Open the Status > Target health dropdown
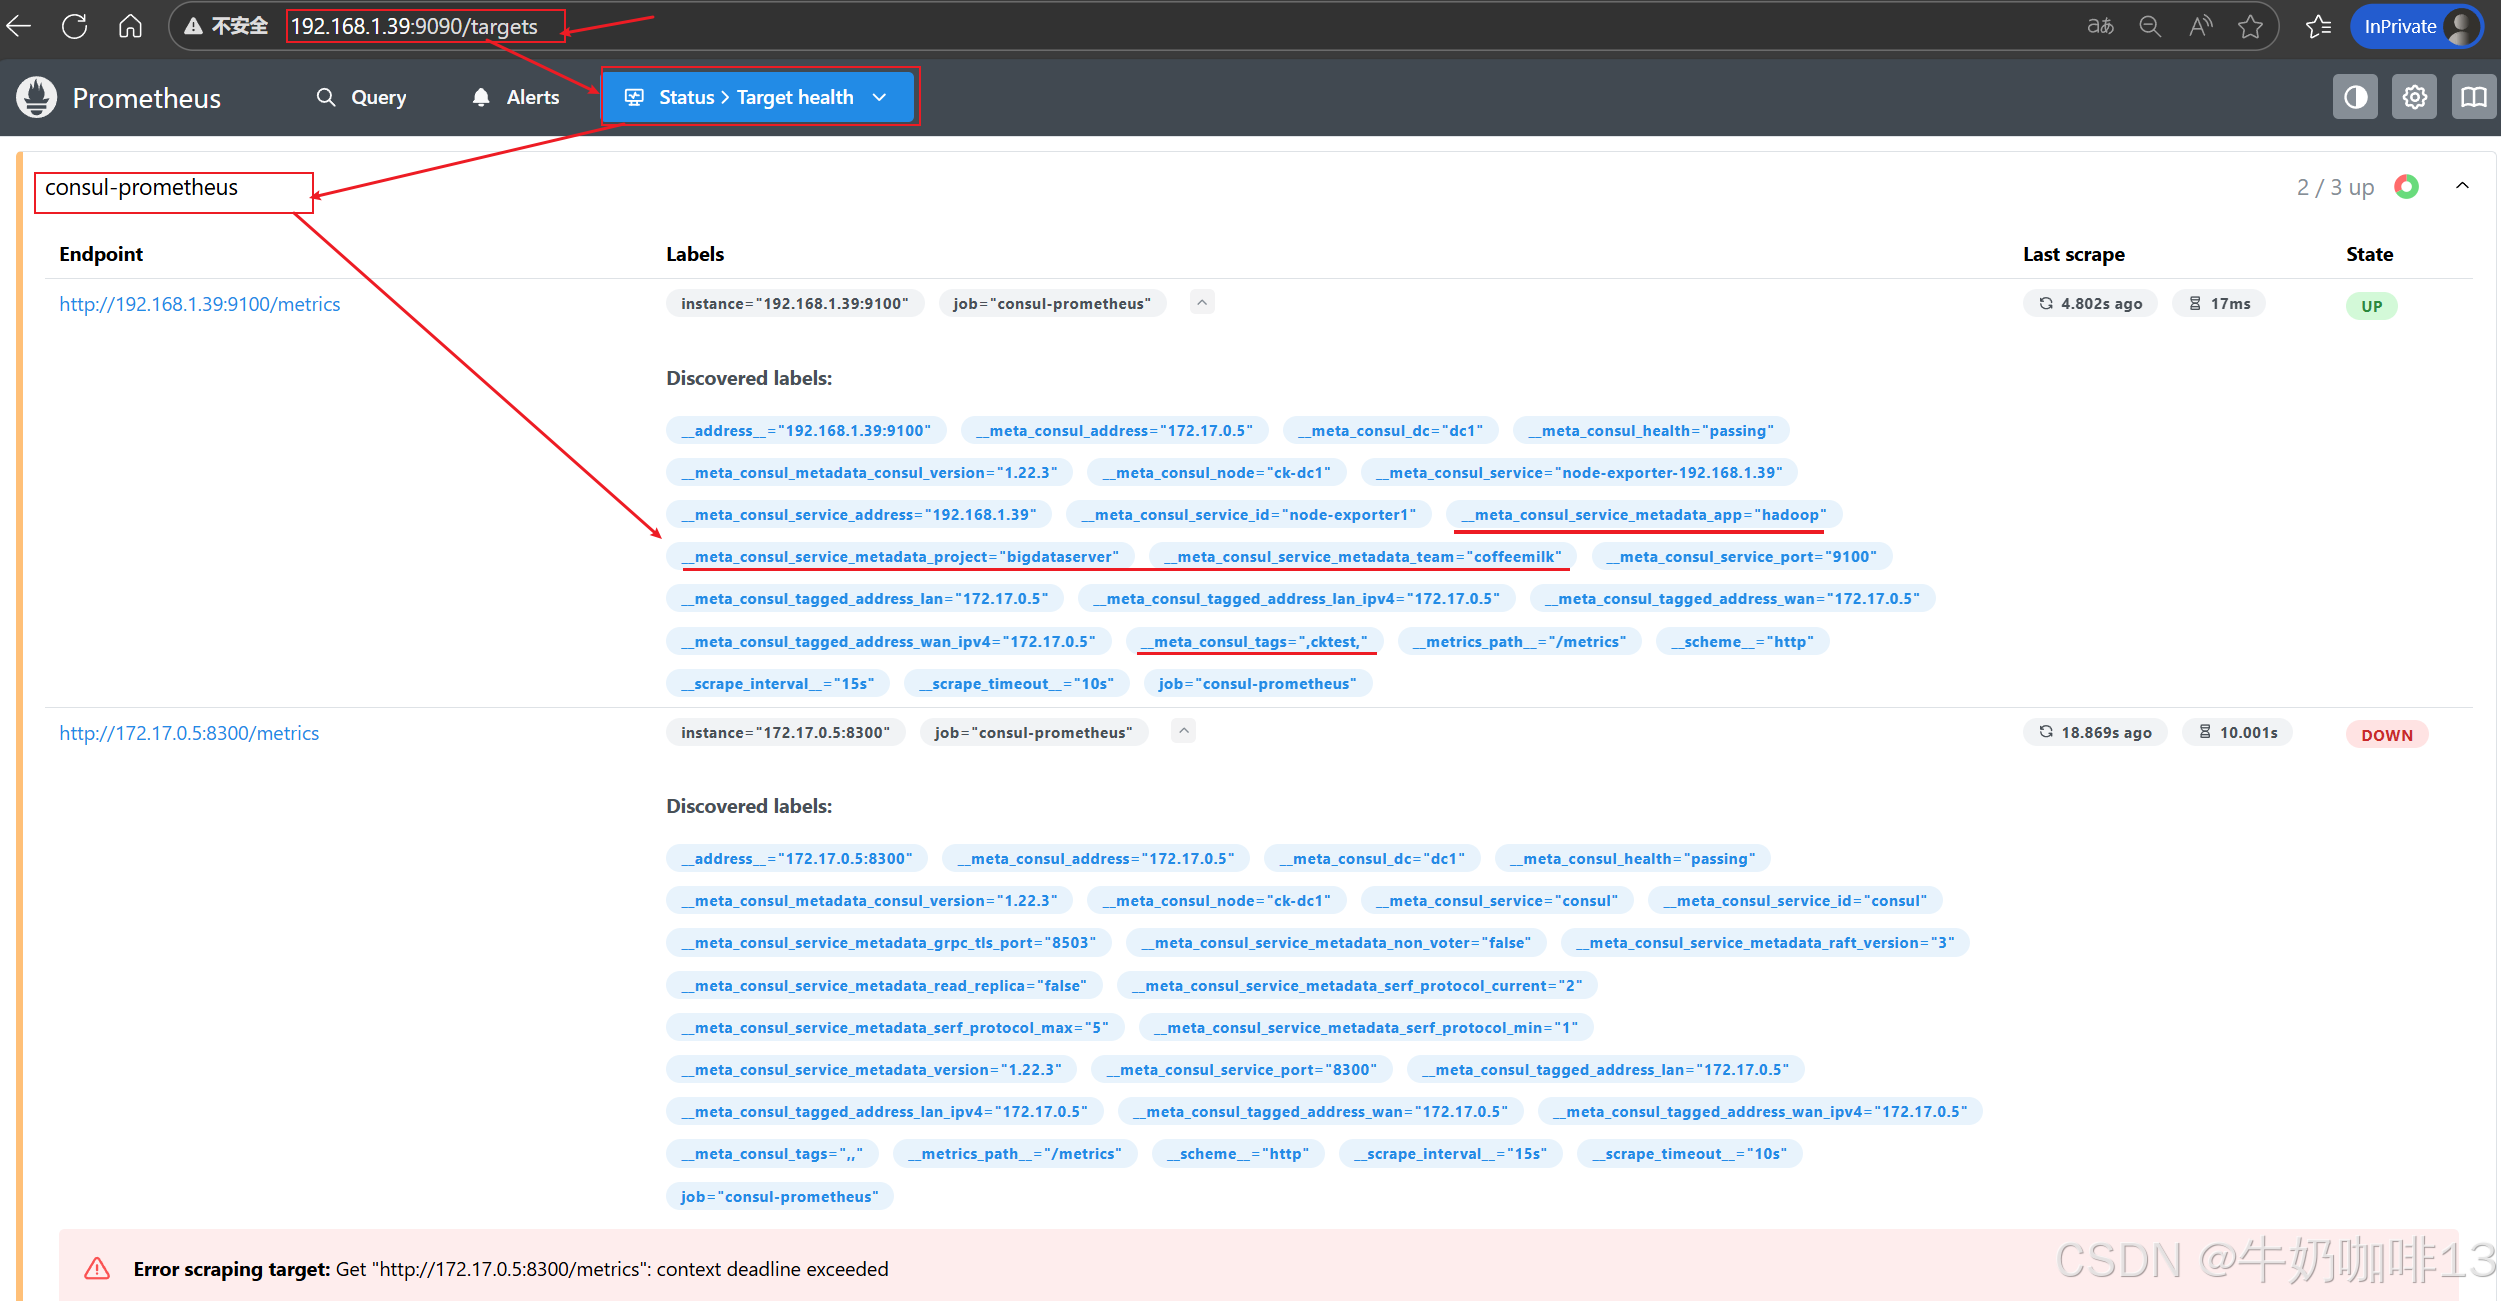The width and height of the screenshot is (2501, 1301). 758,97
